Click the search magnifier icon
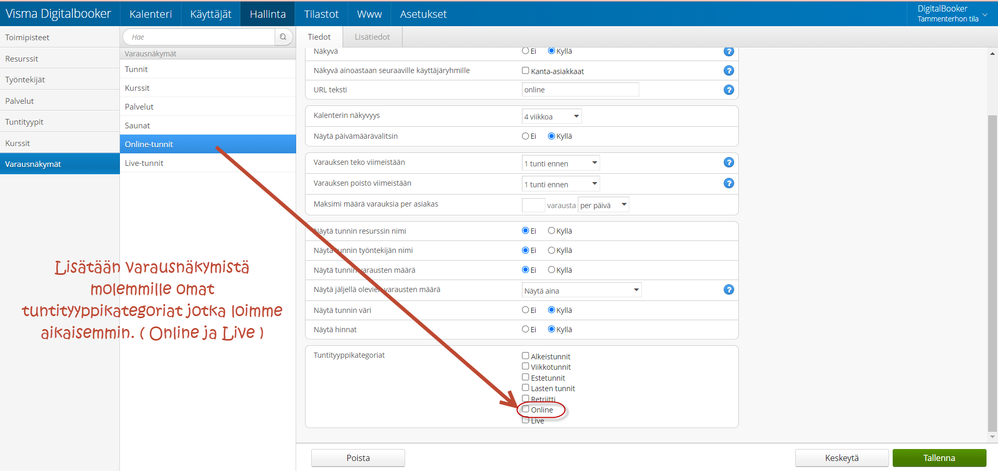The image size is (998, 471). (283, 38)
